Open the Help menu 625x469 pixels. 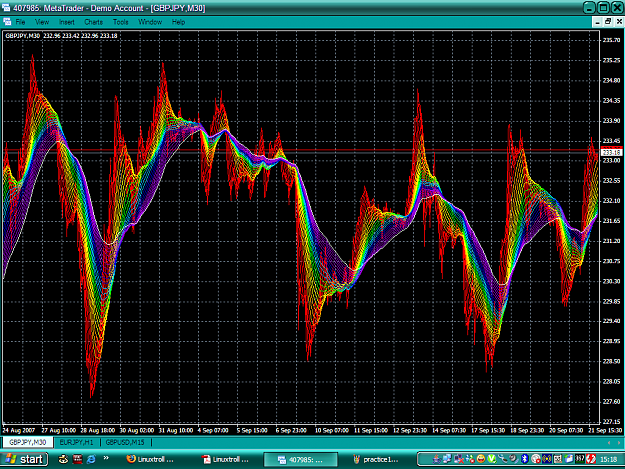click(179, 22)
